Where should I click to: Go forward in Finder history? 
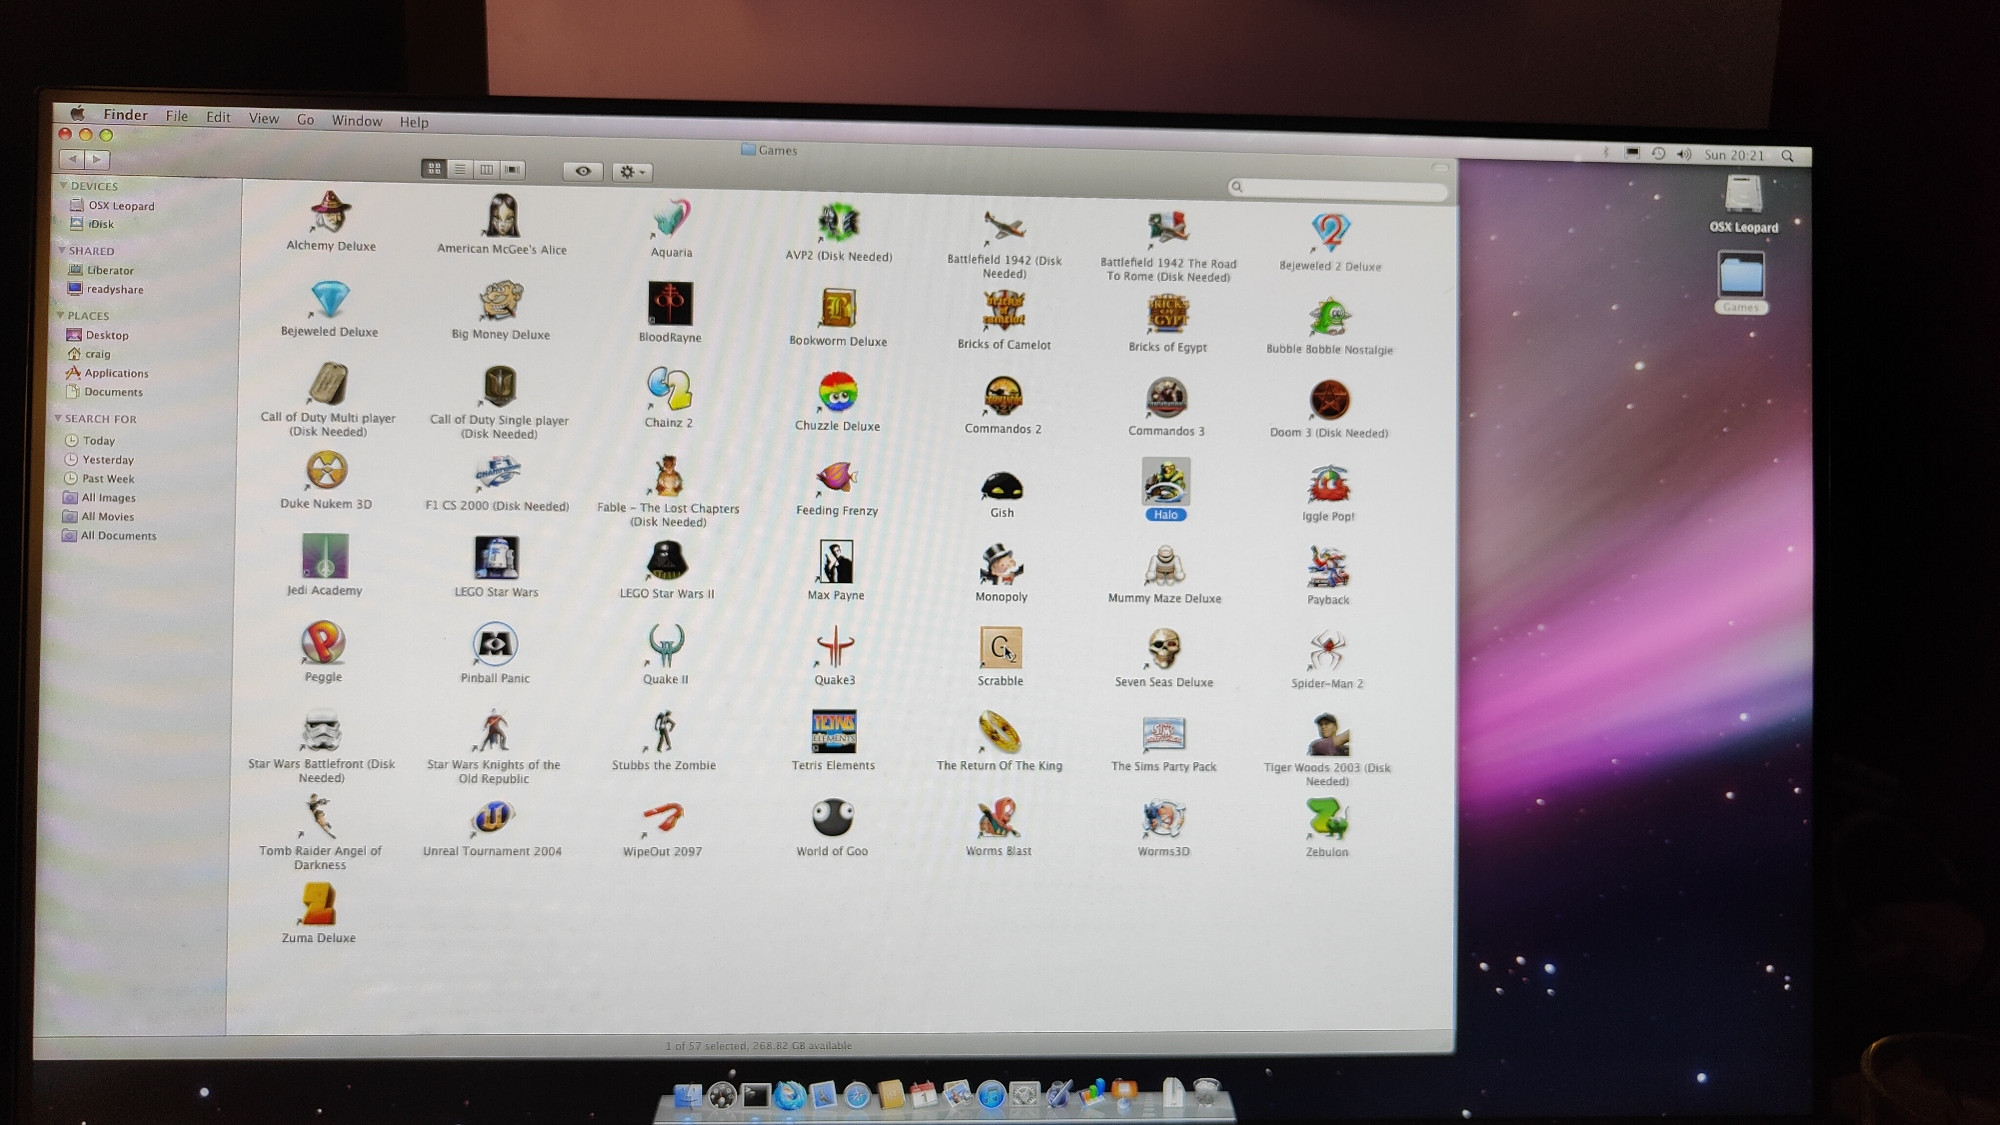pos(97,159)
